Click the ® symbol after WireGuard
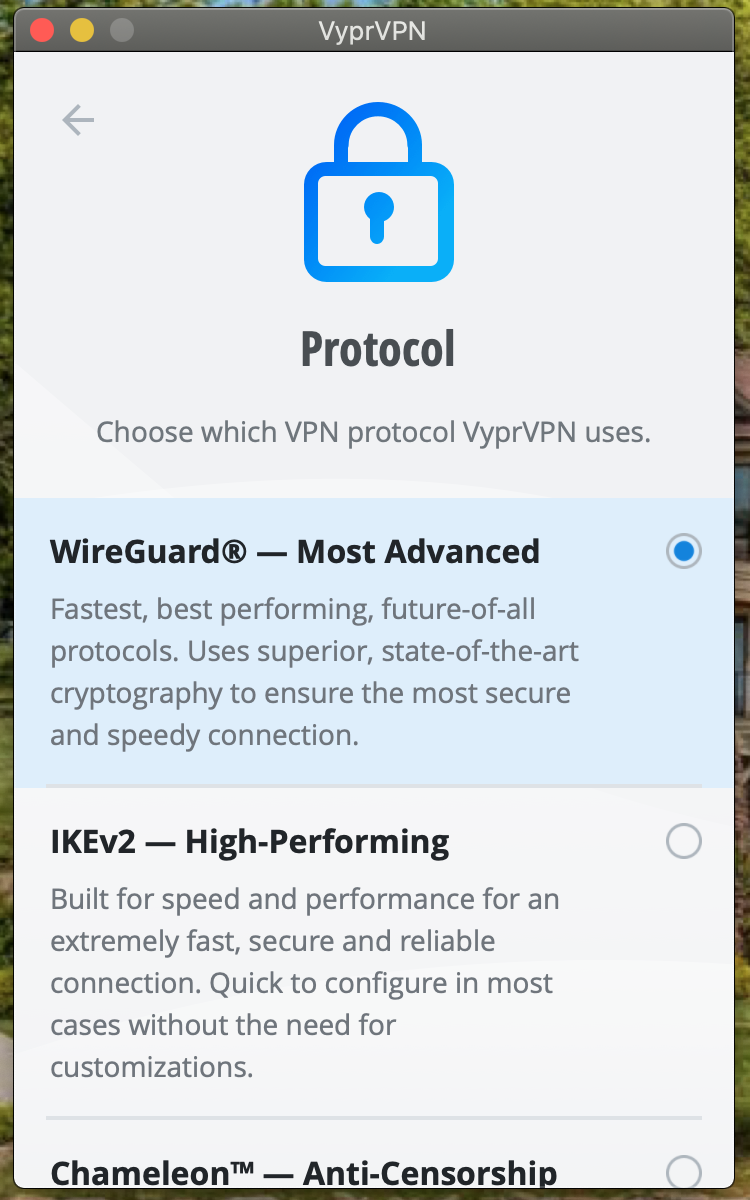This screenshot has height=1200, width=750. pos(235,550)
